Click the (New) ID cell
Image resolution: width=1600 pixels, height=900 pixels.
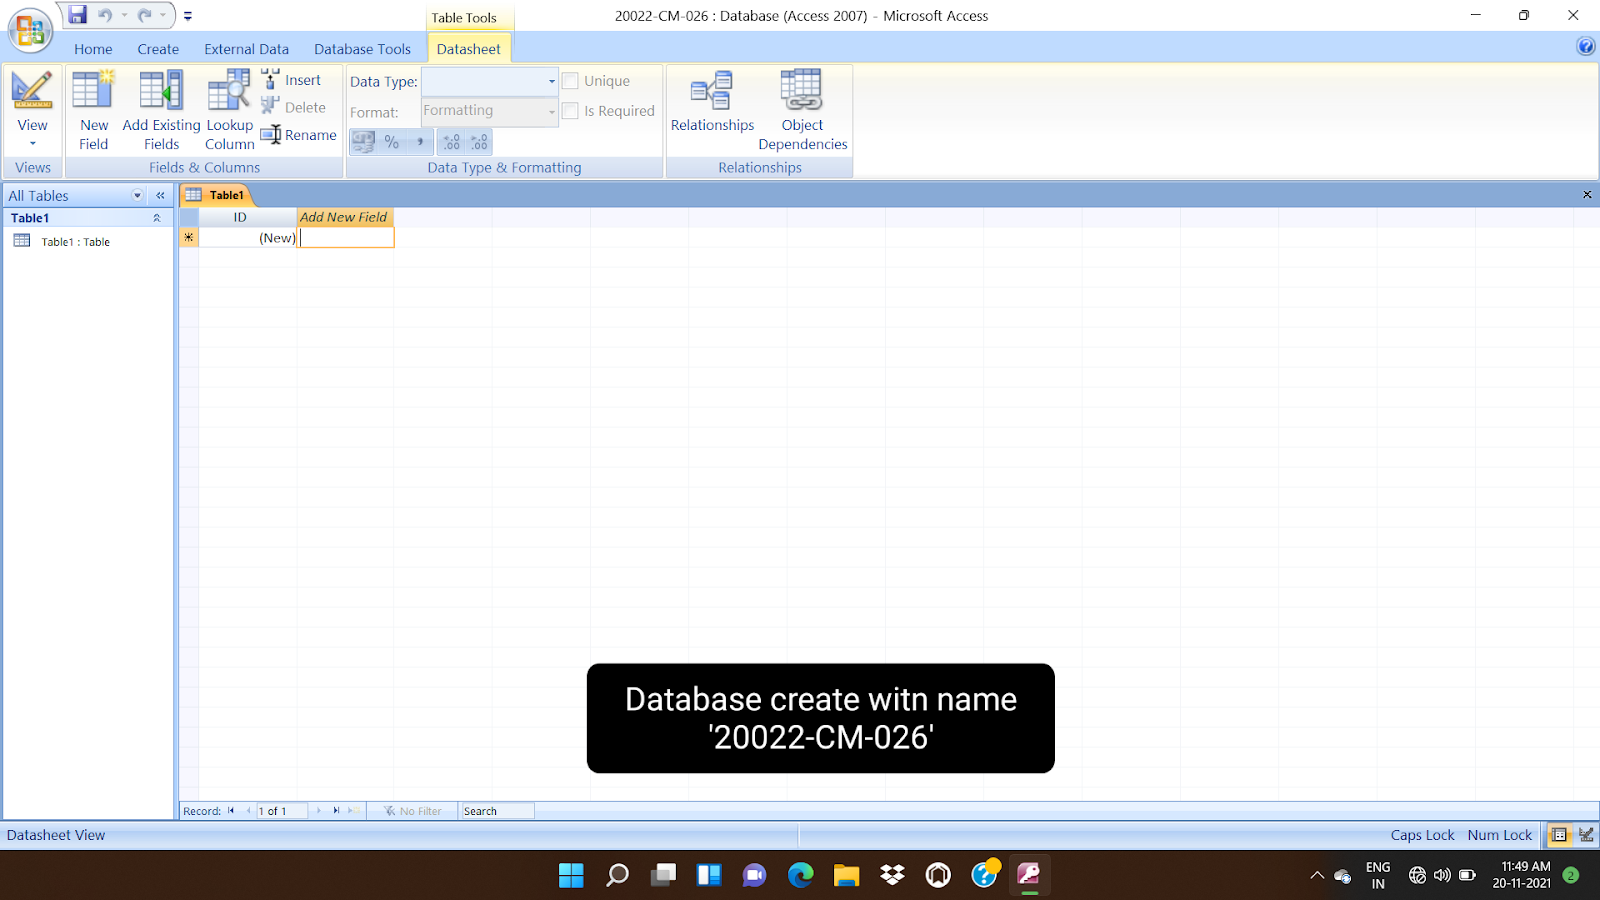click(x=248, y=238)
